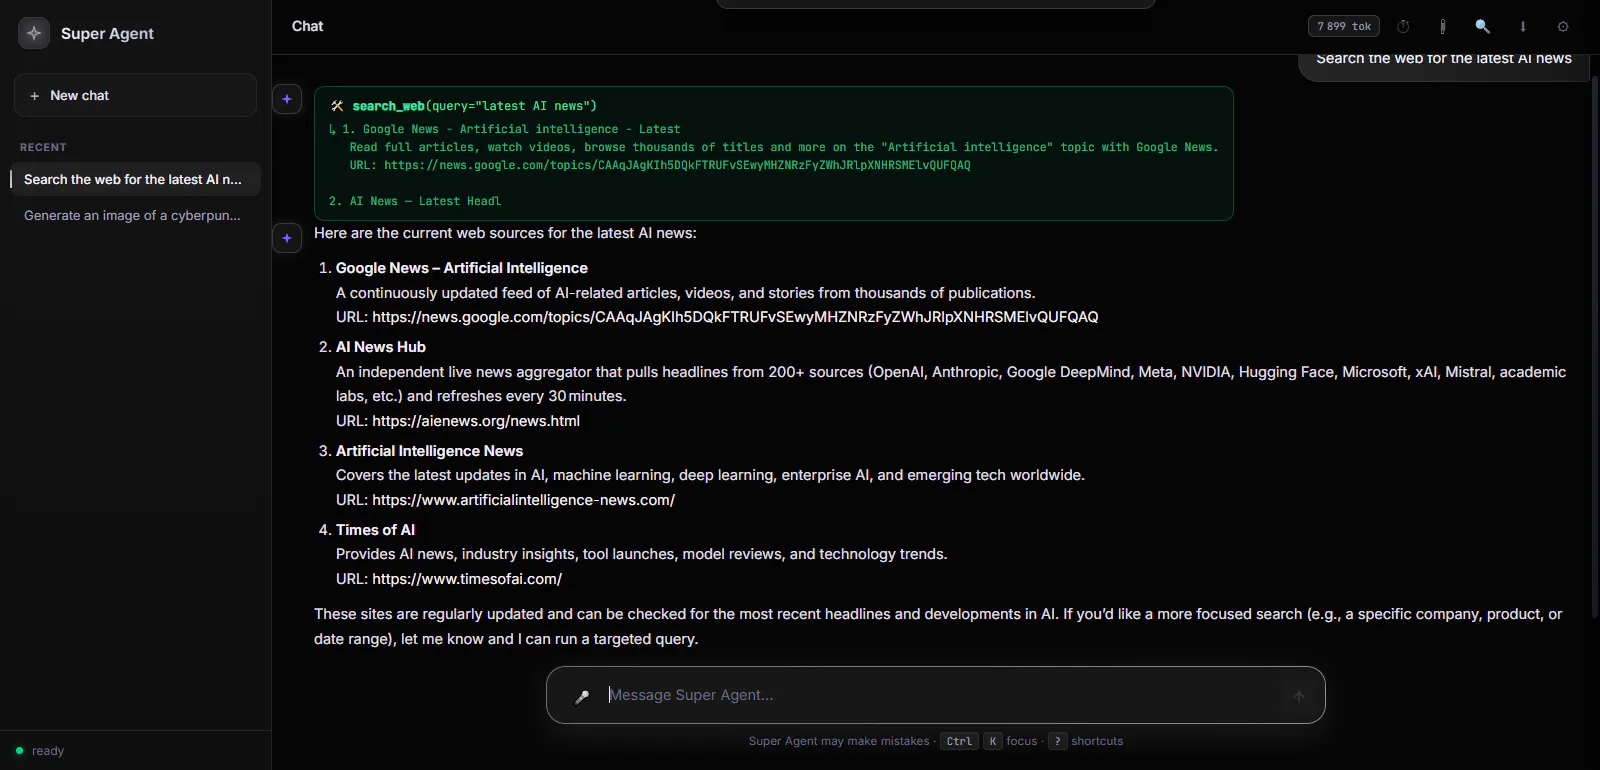Screen dimensions: 1600x770
Task: Open settings via the gear icon
Action: [x=1563, y=26]
